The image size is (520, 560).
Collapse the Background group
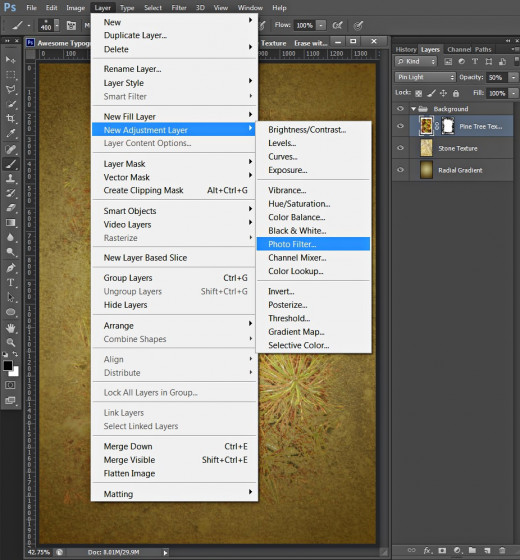click(414, 109)
